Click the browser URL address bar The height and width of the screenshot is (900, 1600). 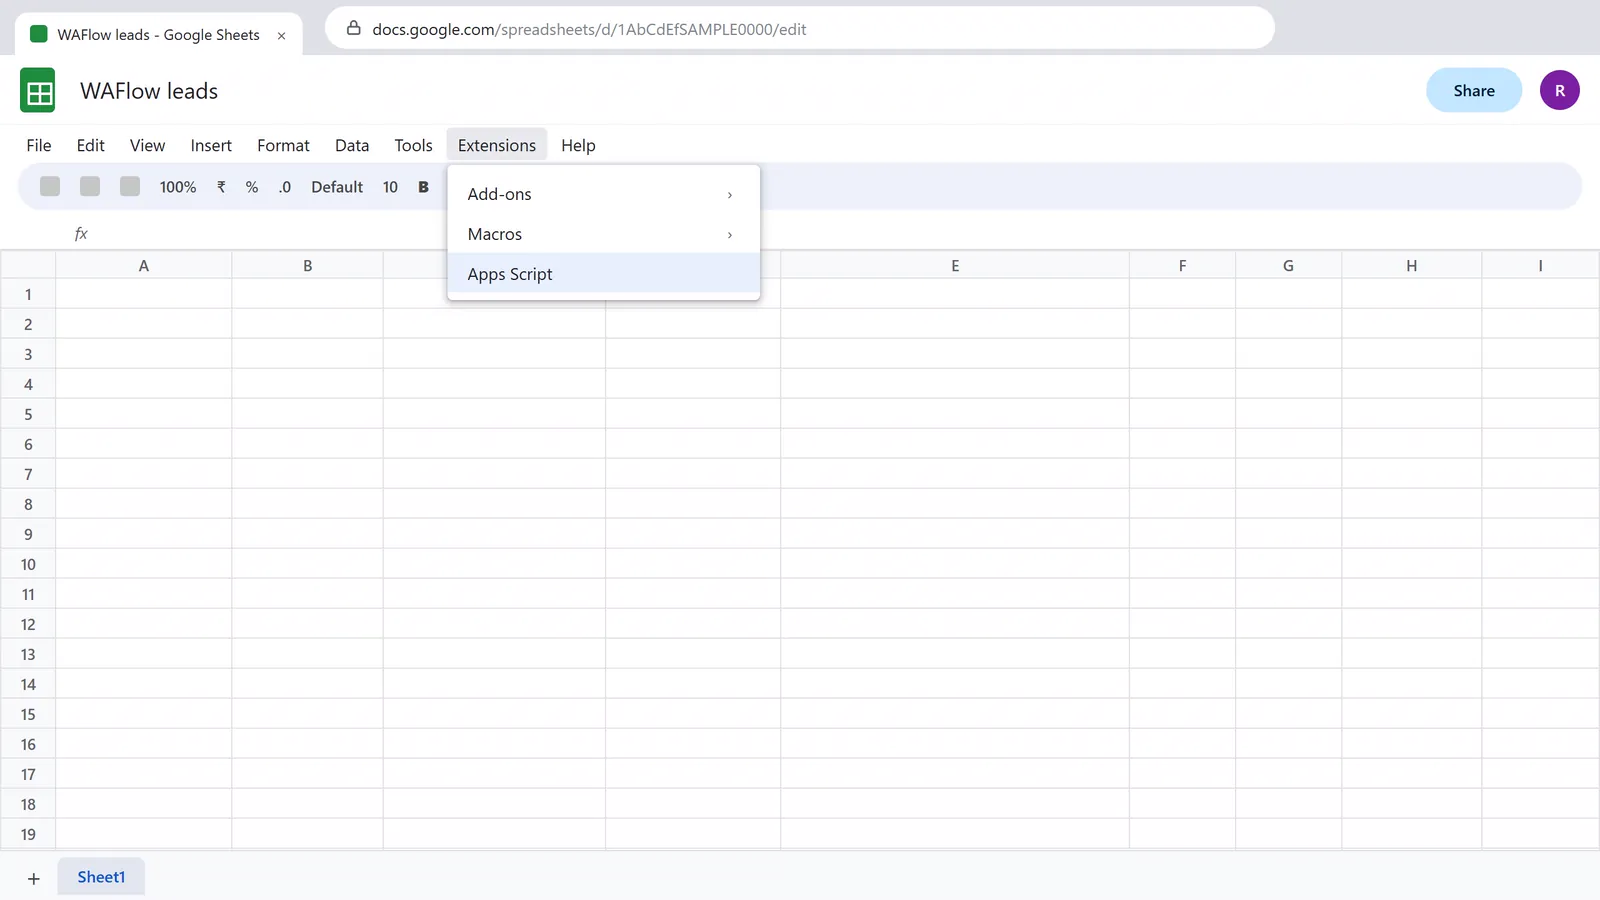point(799,28)
